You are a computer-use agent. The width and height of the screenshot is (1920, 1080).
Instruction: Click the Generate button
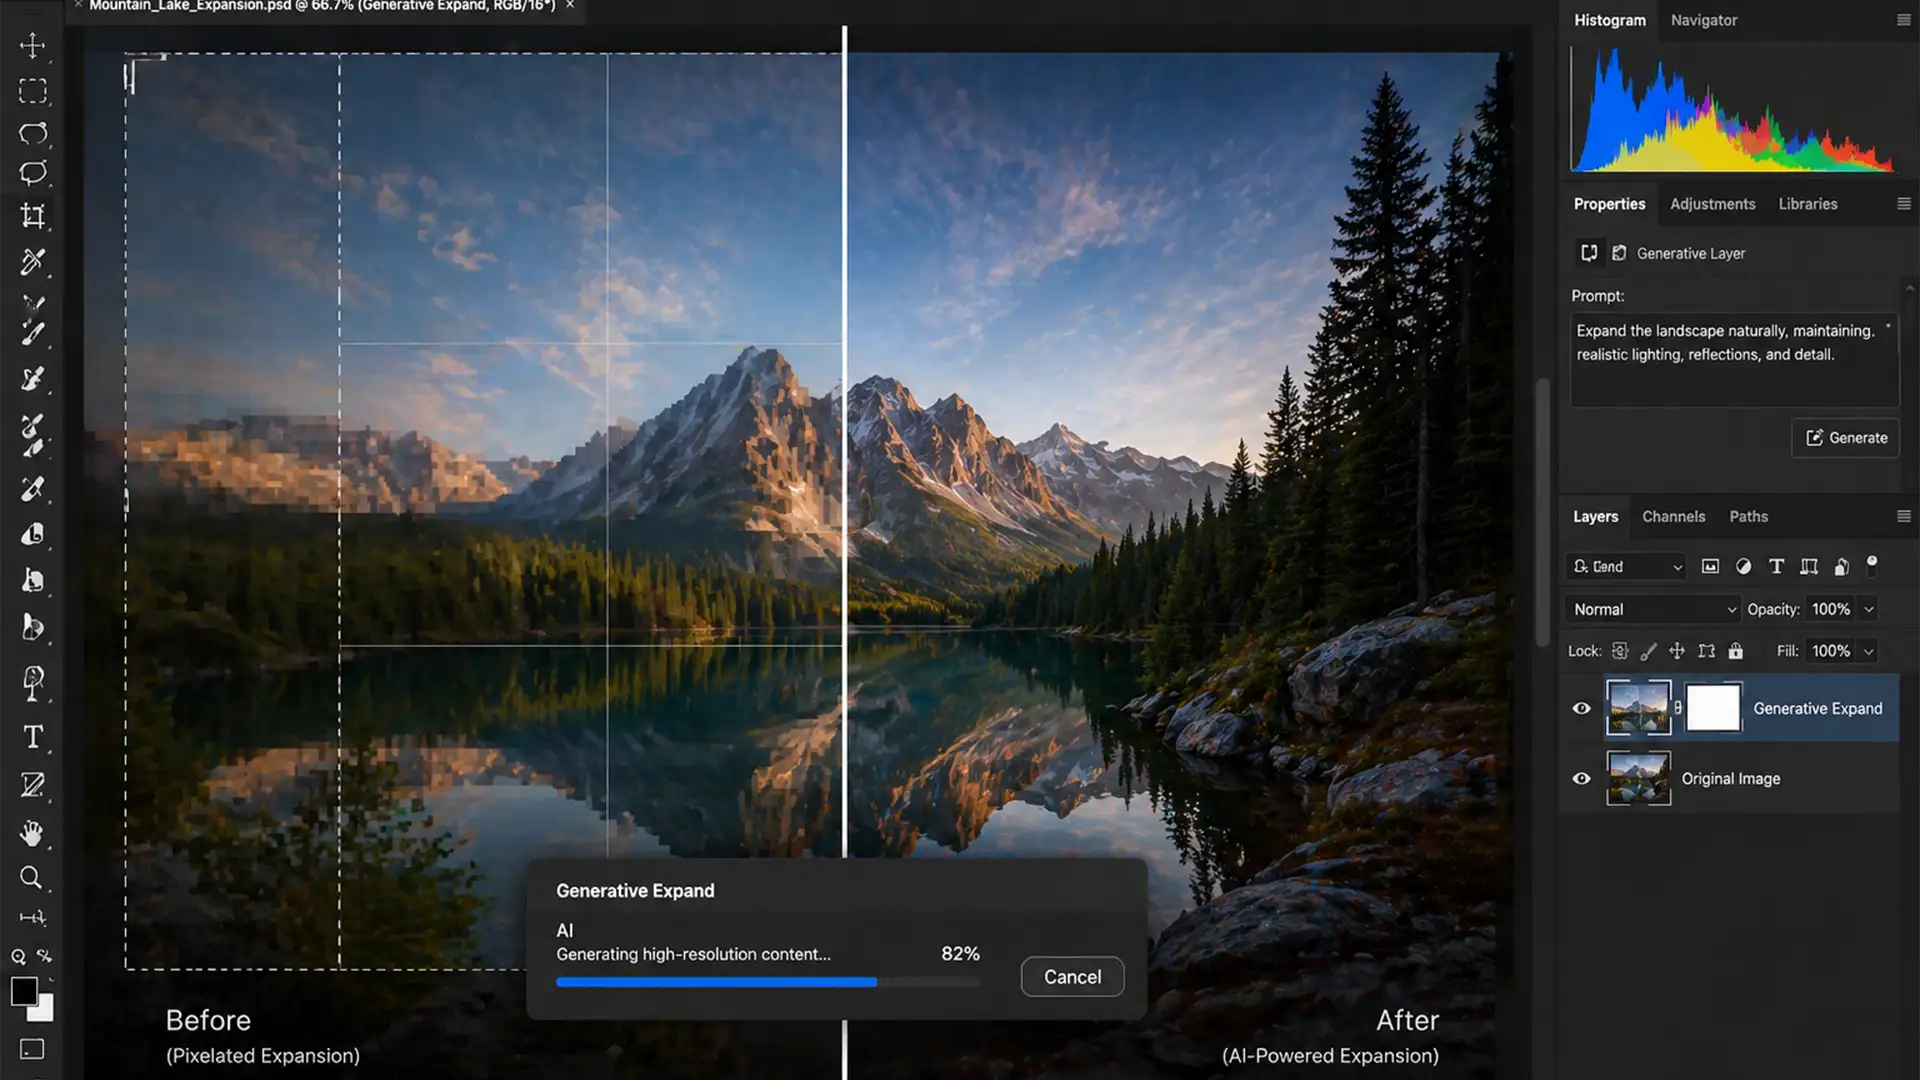[x=1845, y=438]
